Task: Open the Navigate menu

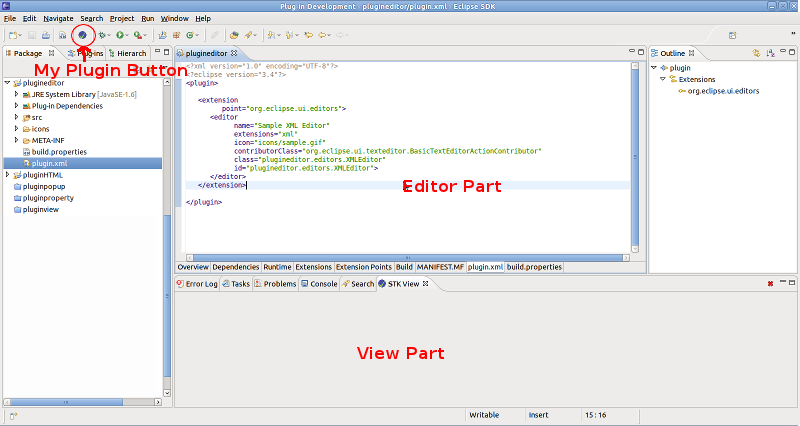Action: coord(58,18)
